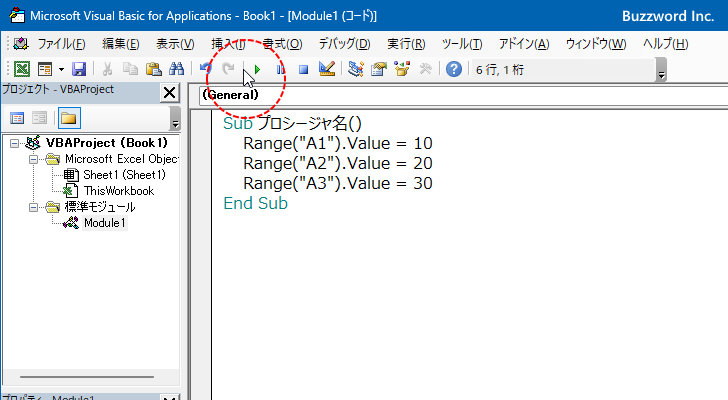
Task: Click the 6 行, 1 桁 cursor position field
Action: (563, 70)
